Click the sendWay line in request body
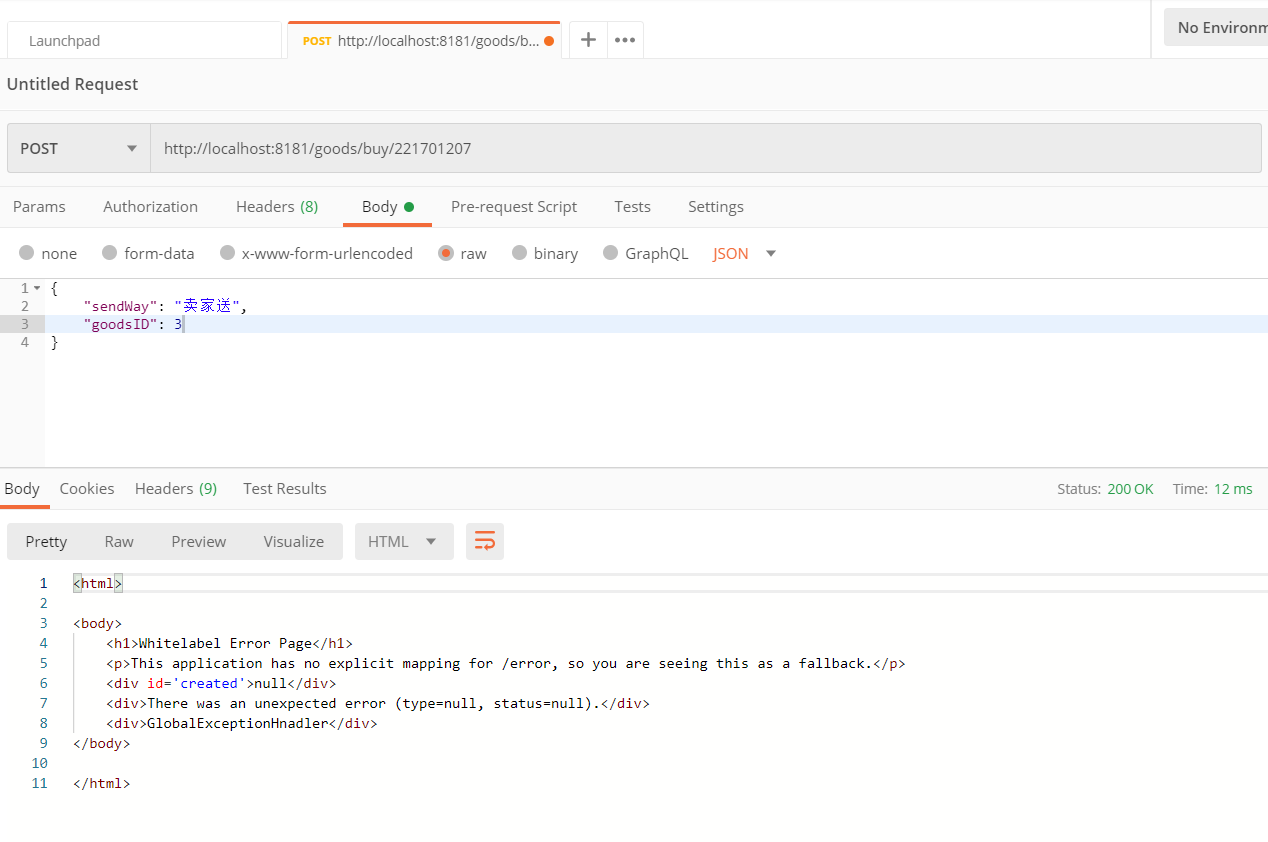The height and width of the screenshot is (842, 1268). pos(165,306)
